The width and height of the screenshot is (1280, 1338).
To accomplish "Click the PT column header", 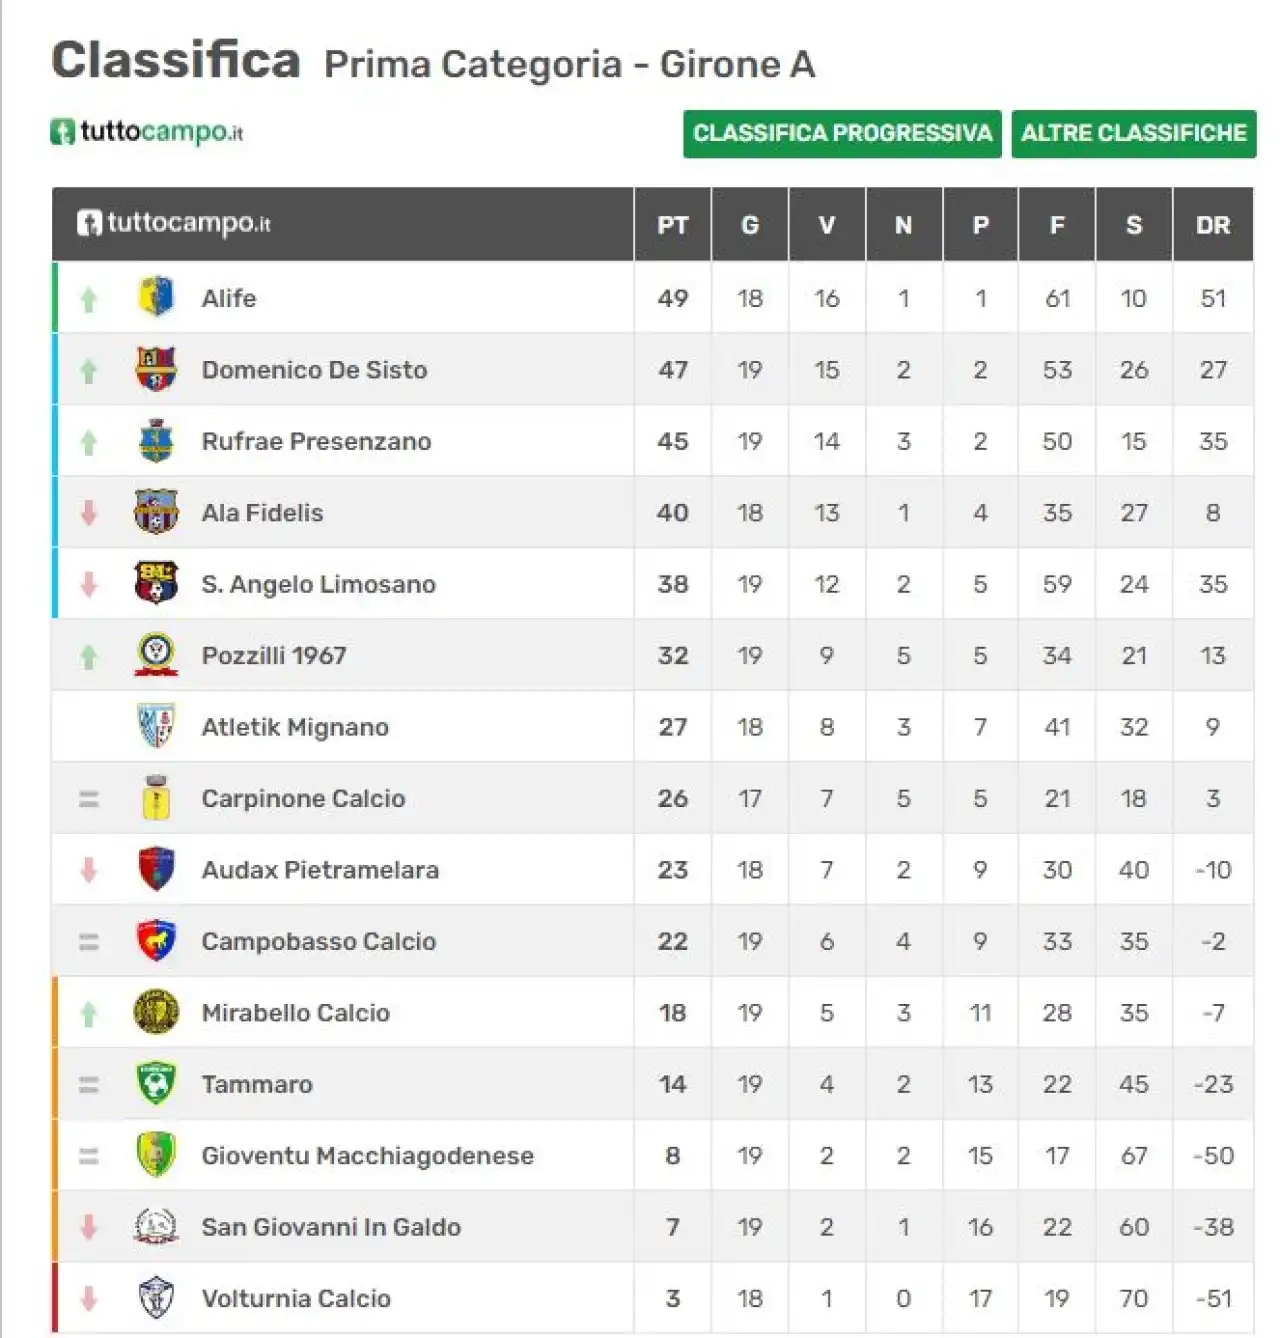I will (x=673, y=225).
